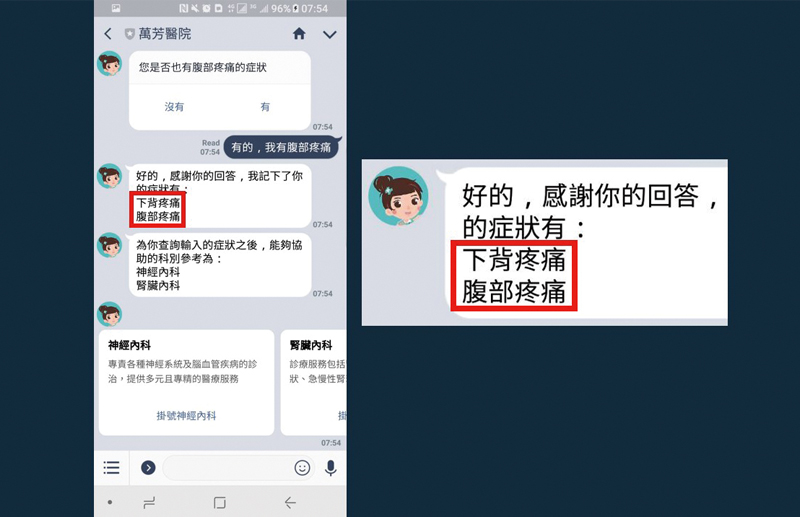Image resolution: width=800 pixels, height=517 pixels.
Task: Tap the bot avatar beside first message
Action: pyautogui.click(x=110, y=64)
